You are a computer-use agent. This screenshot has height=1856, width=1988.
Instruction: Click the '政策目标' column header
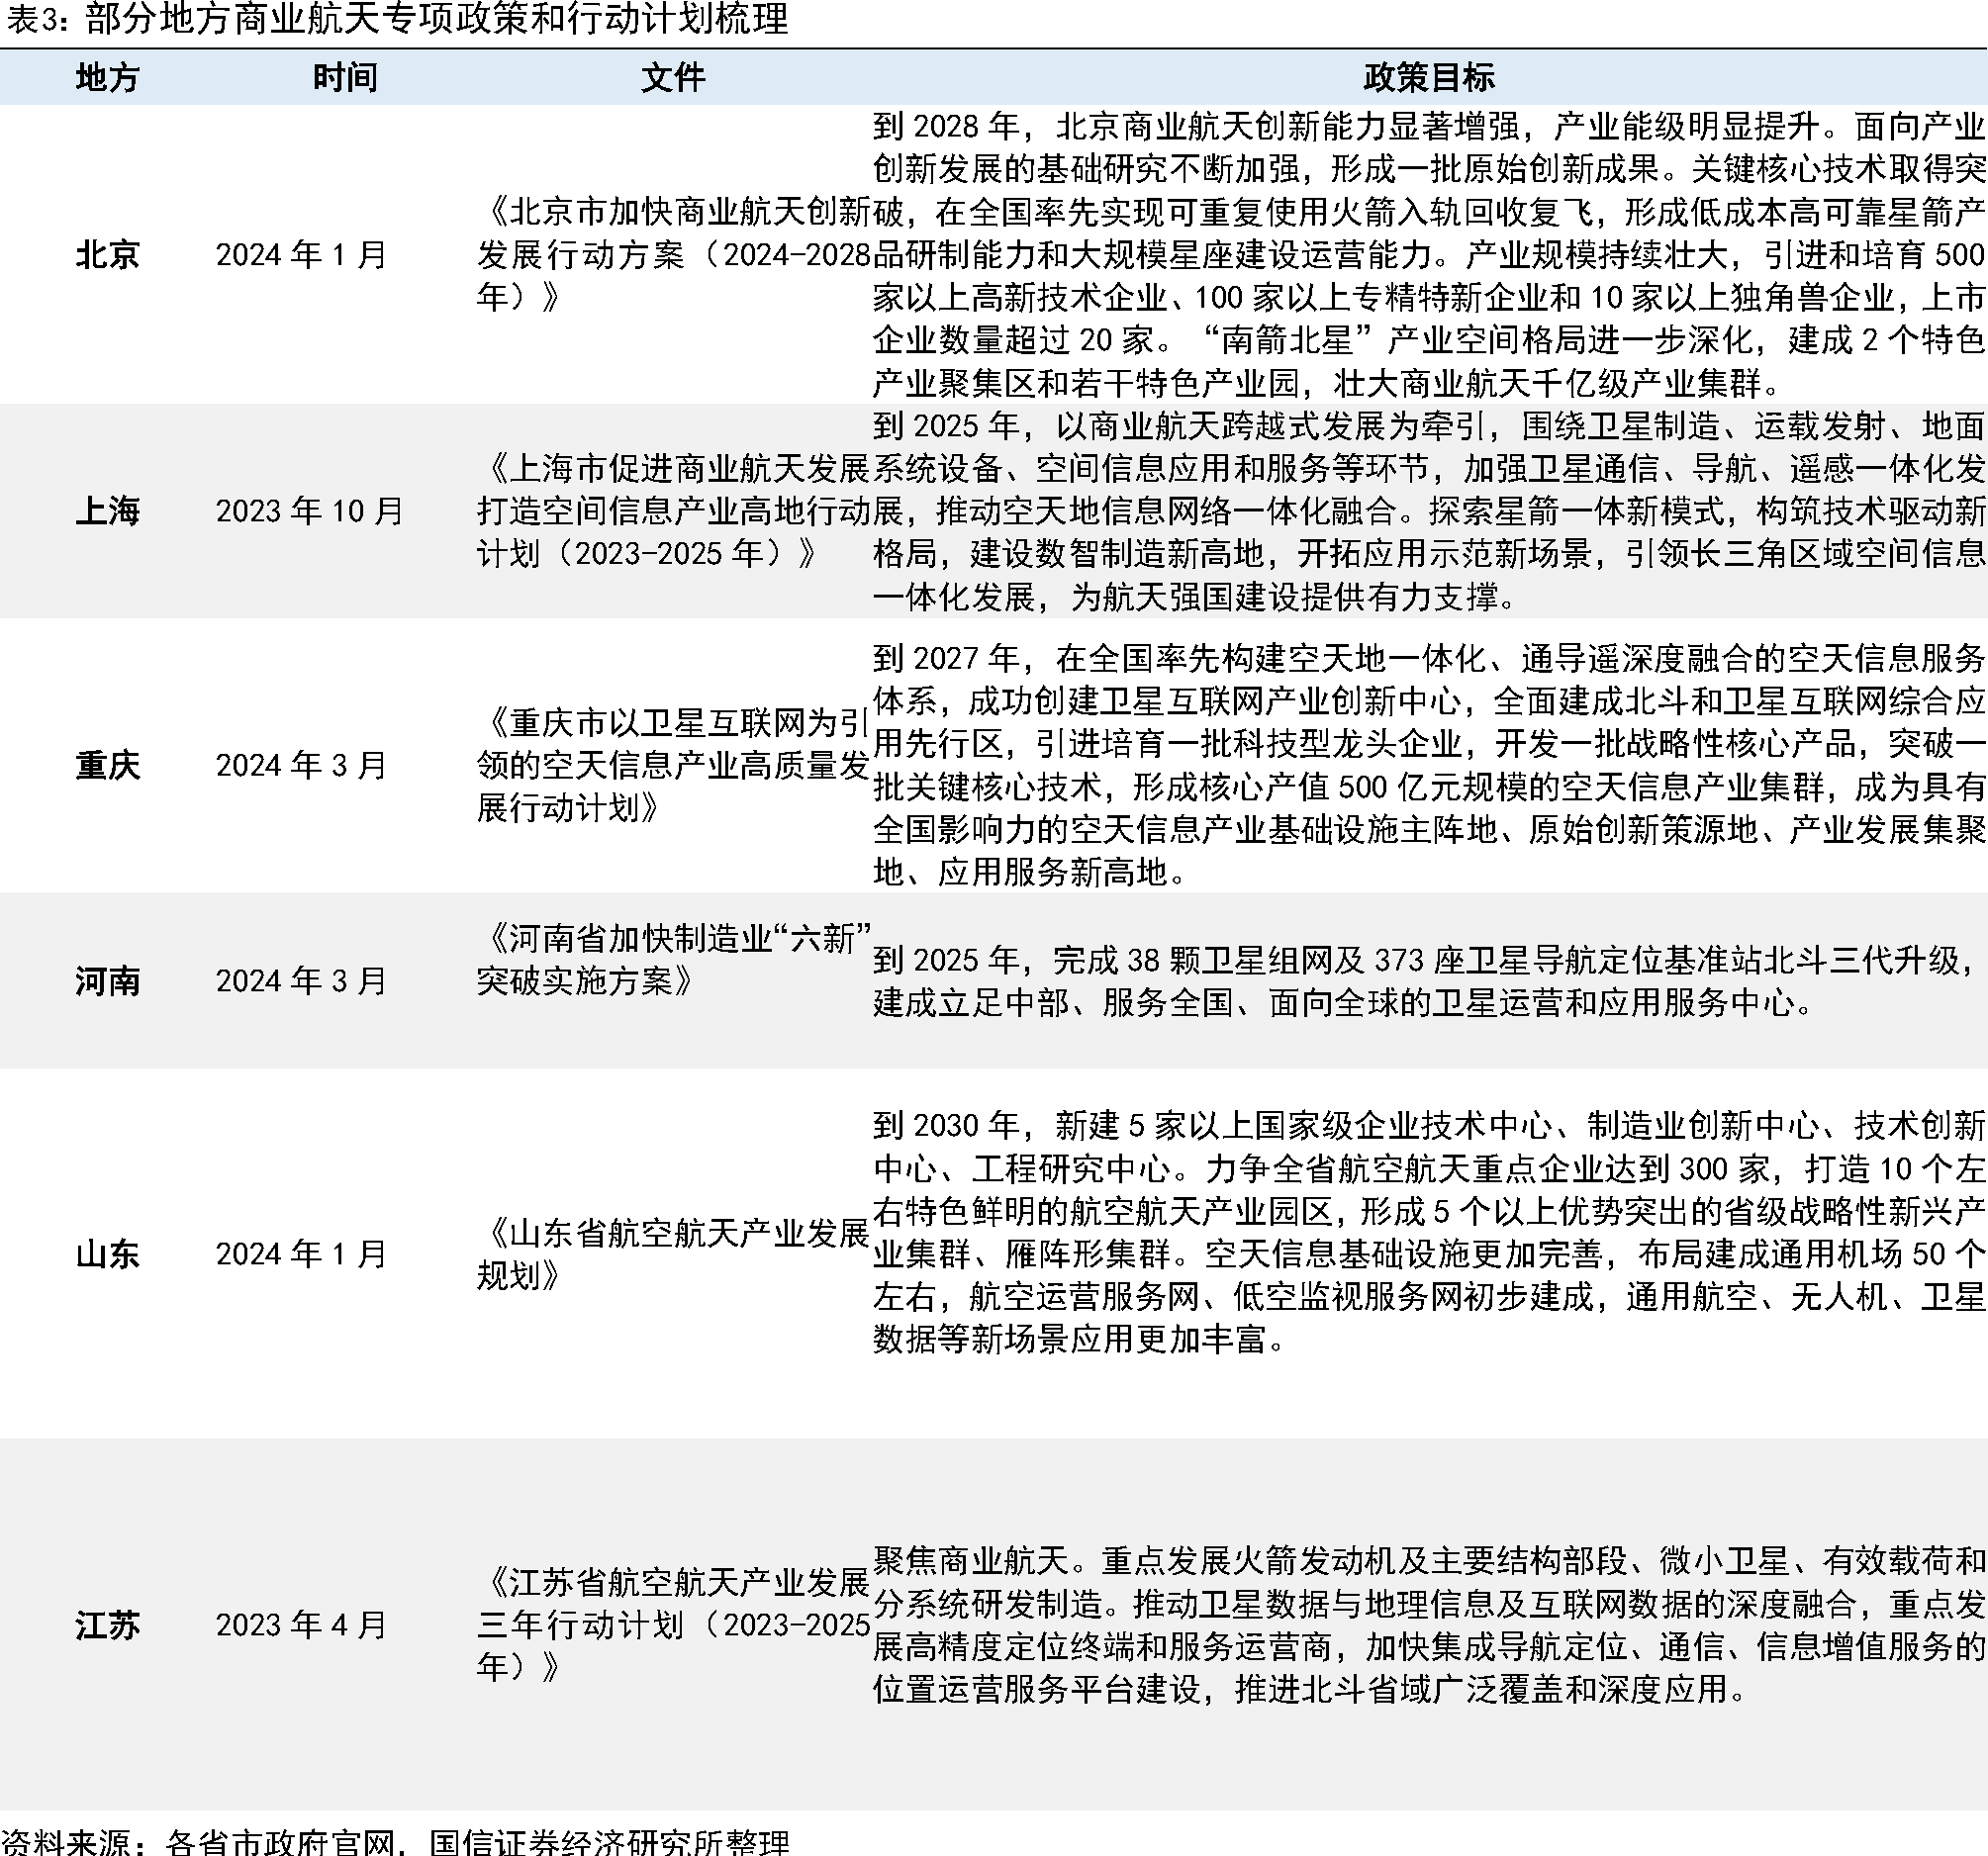pyautogui.click(x=1429, y=77)
